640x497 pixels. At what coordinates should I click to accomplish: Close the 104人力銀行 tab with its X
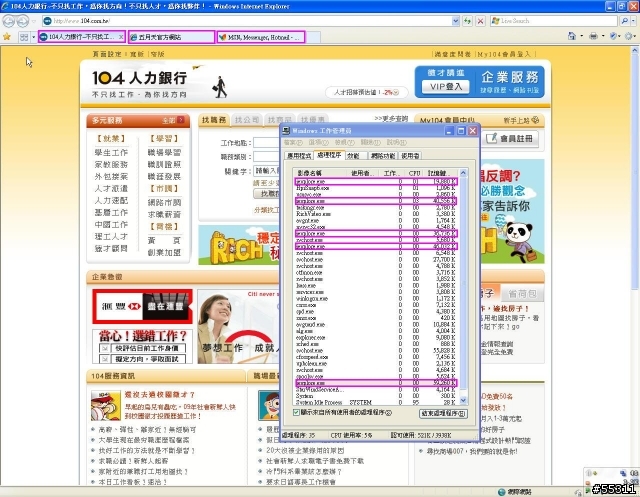click(121, 37)
